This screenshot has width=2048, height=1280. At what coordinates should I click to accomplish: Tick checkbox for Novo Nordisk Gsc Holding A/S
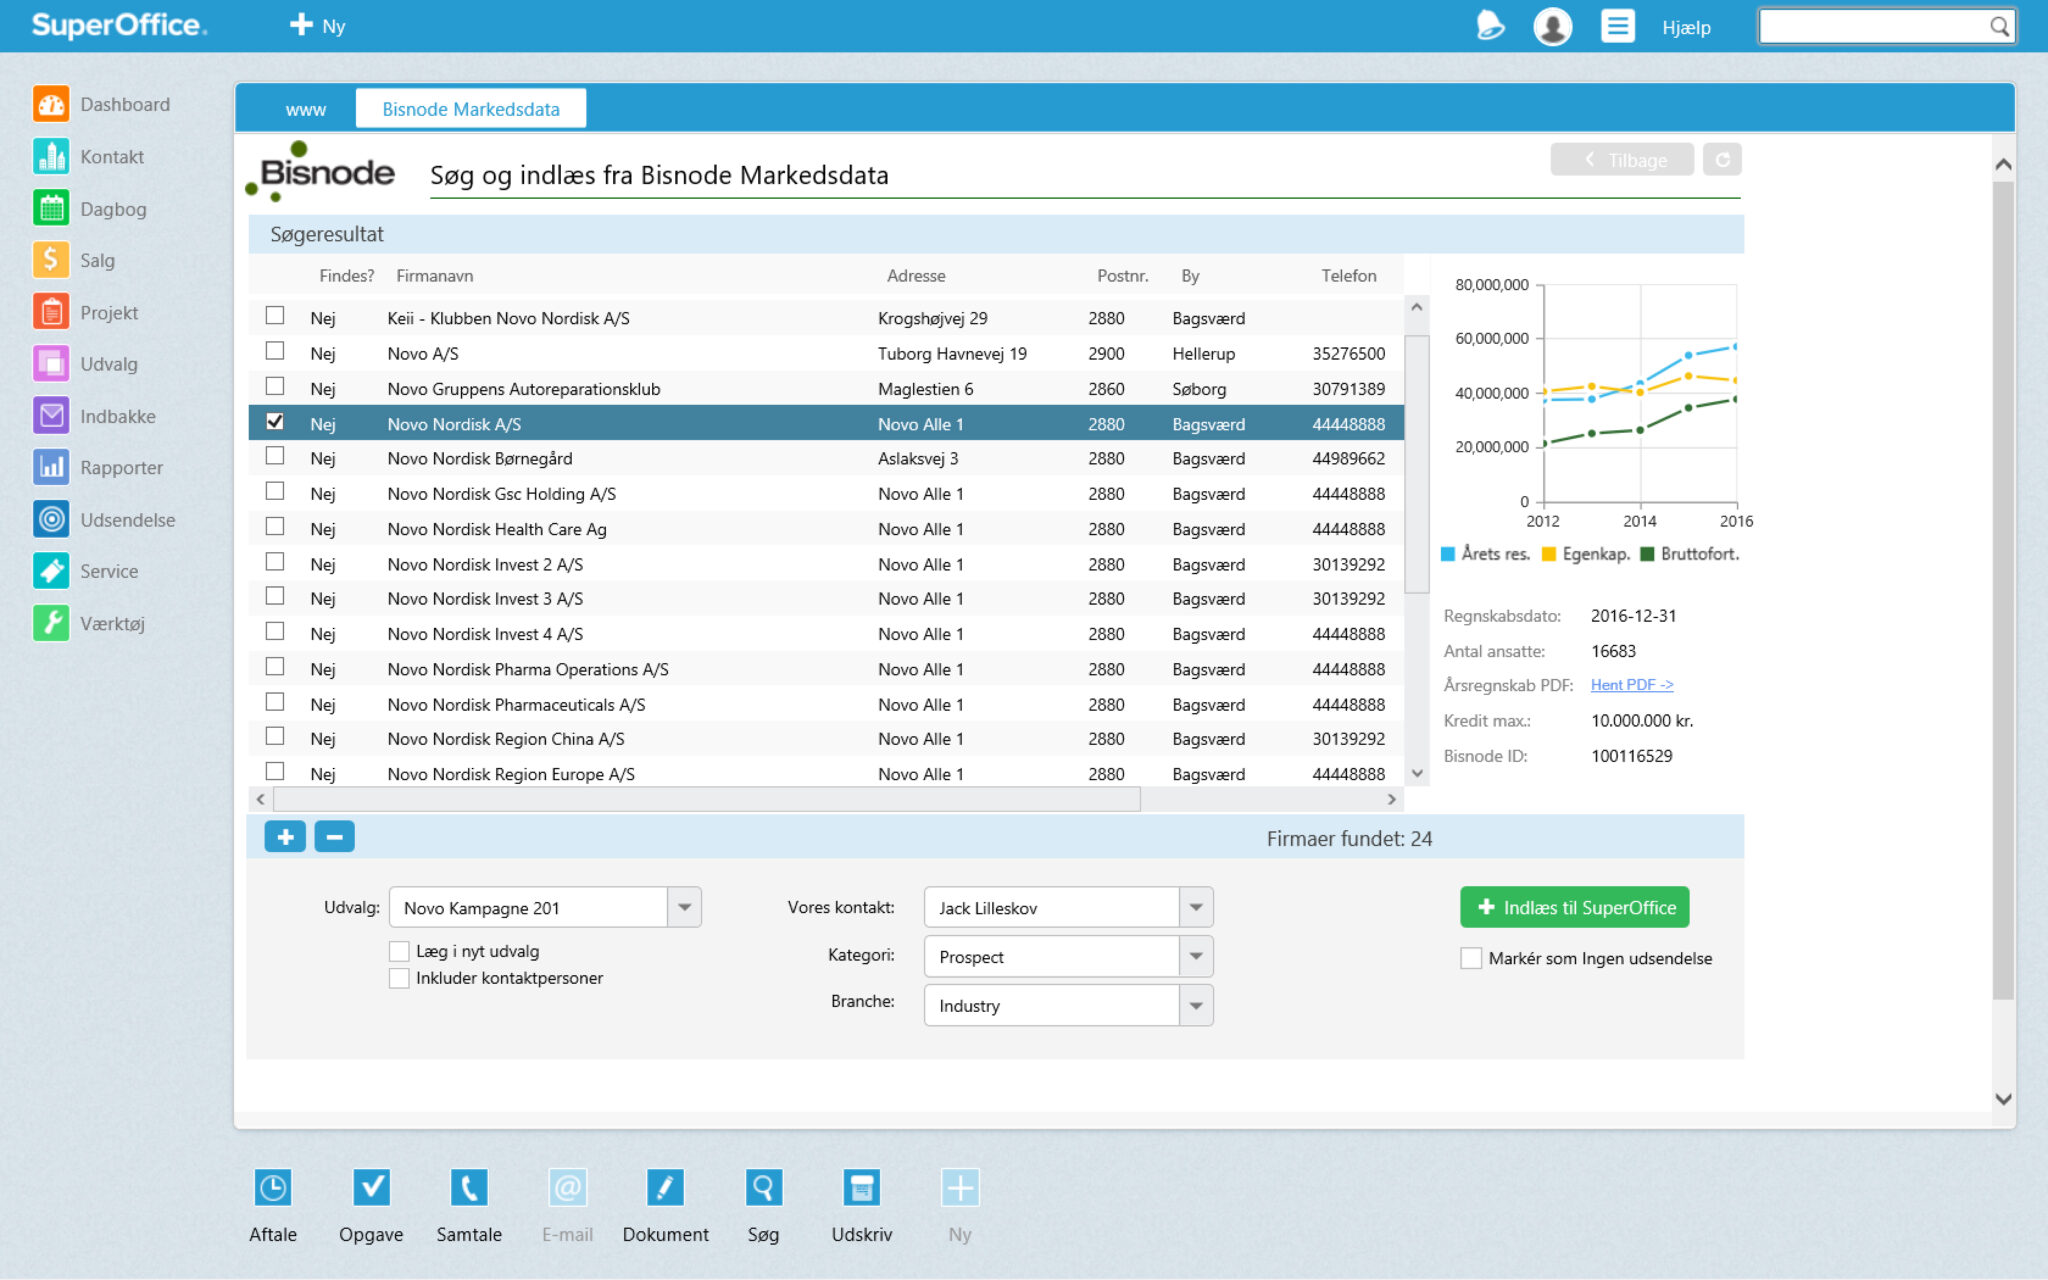(275, 492)
